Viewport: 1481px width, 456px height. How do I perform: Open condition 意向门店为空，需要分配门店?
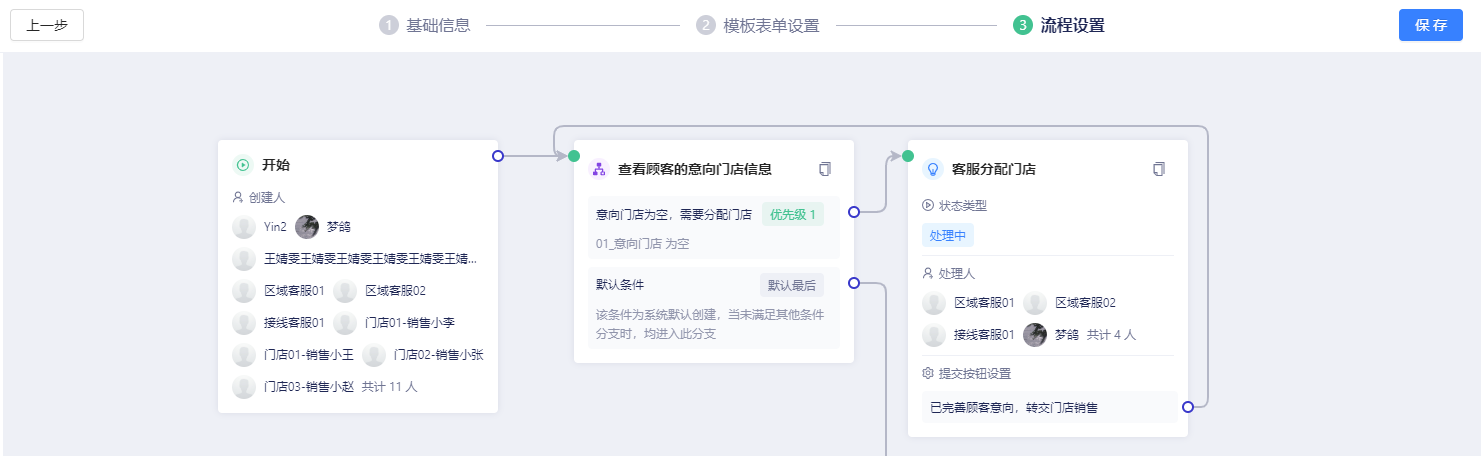[x=674, y=214]
